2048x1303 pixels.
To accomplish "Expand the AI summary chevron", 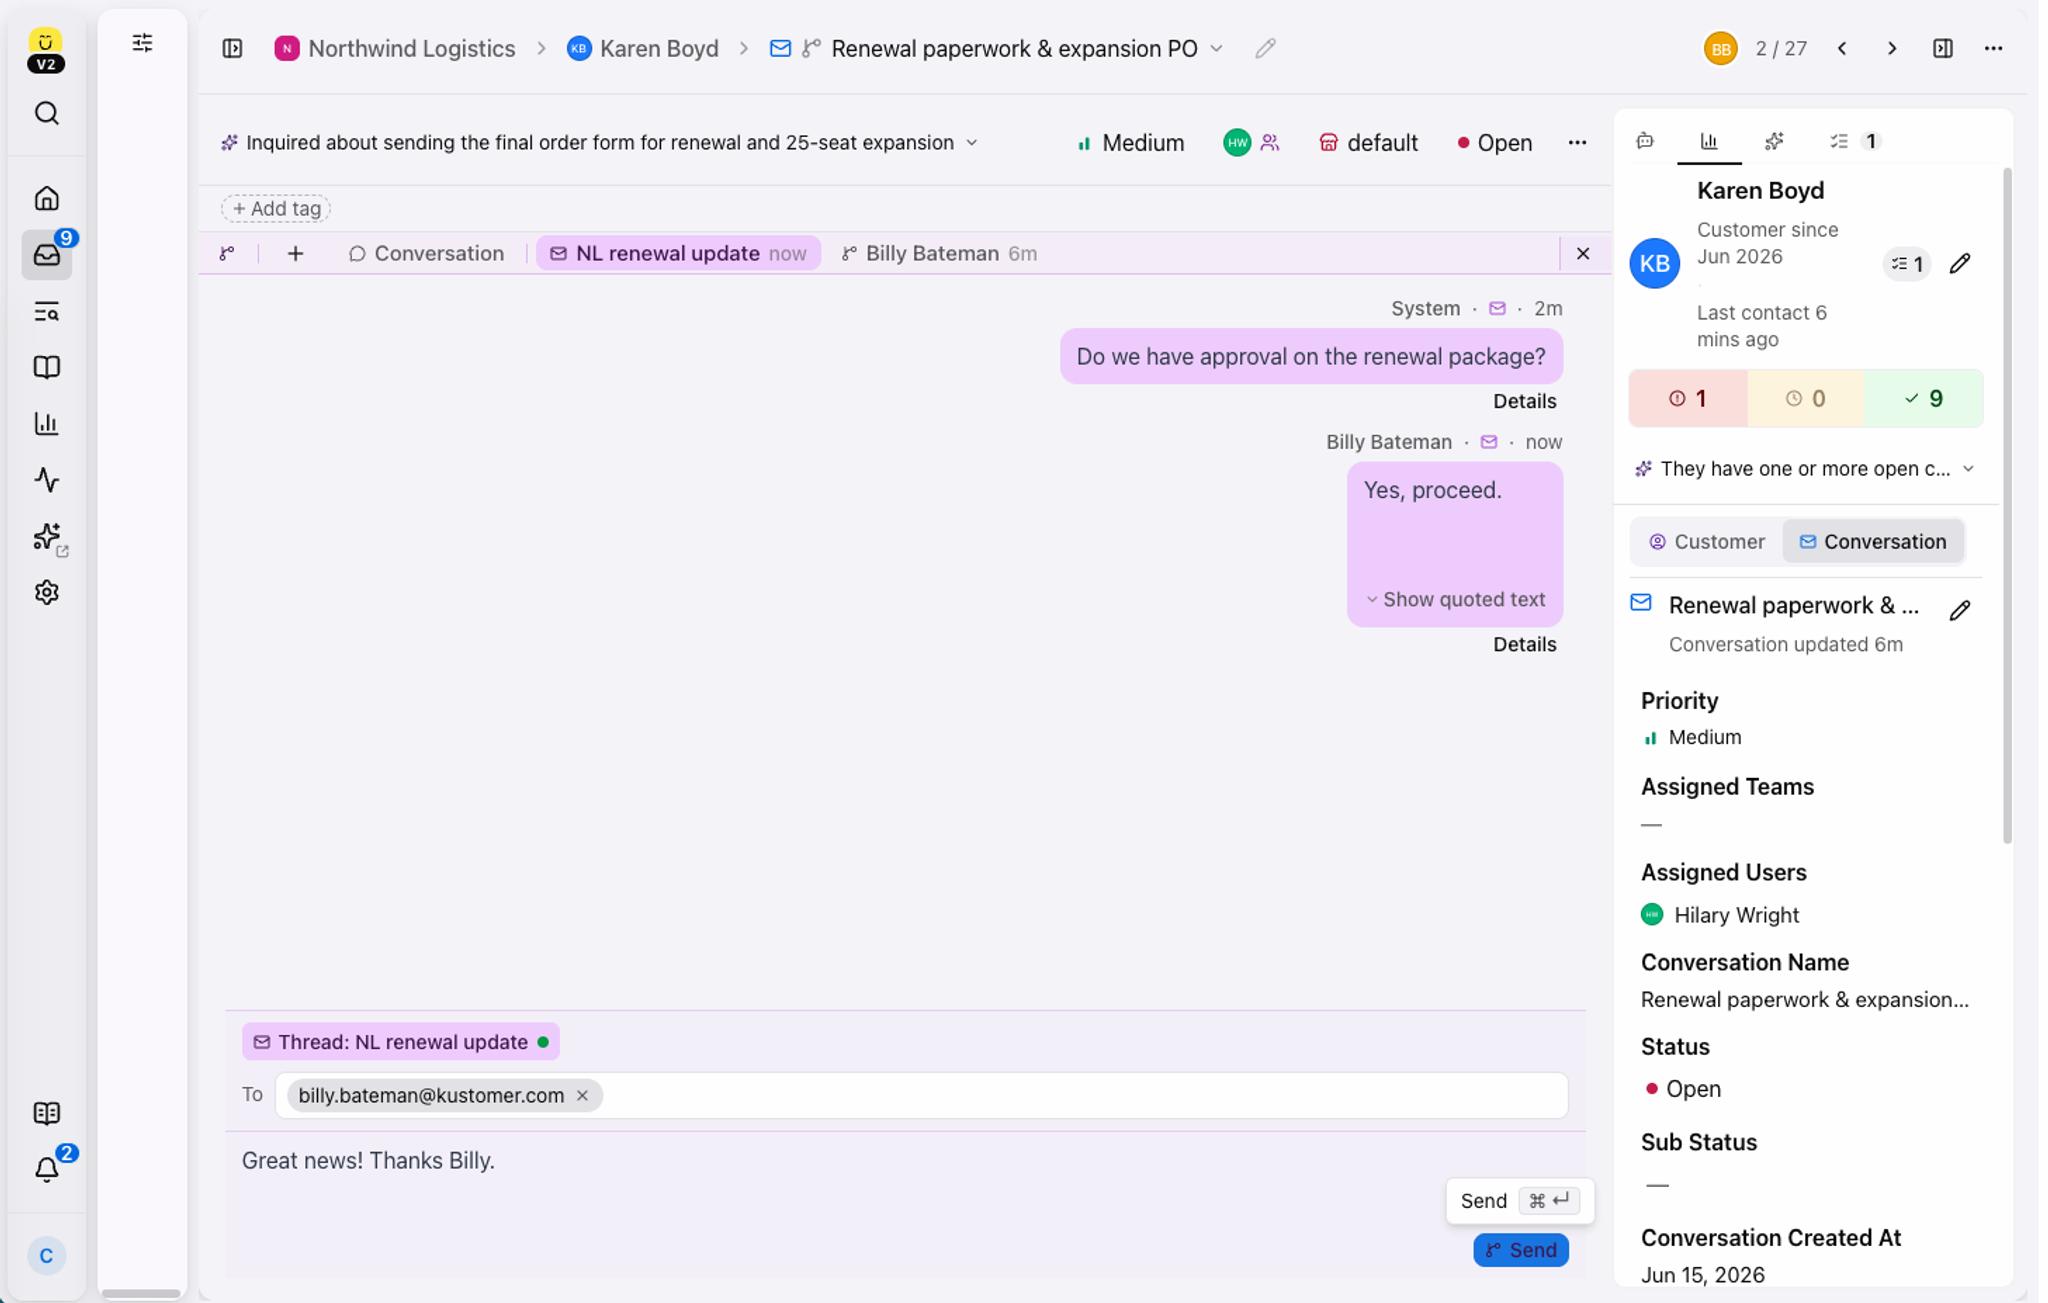I will (x=971, y=143).
